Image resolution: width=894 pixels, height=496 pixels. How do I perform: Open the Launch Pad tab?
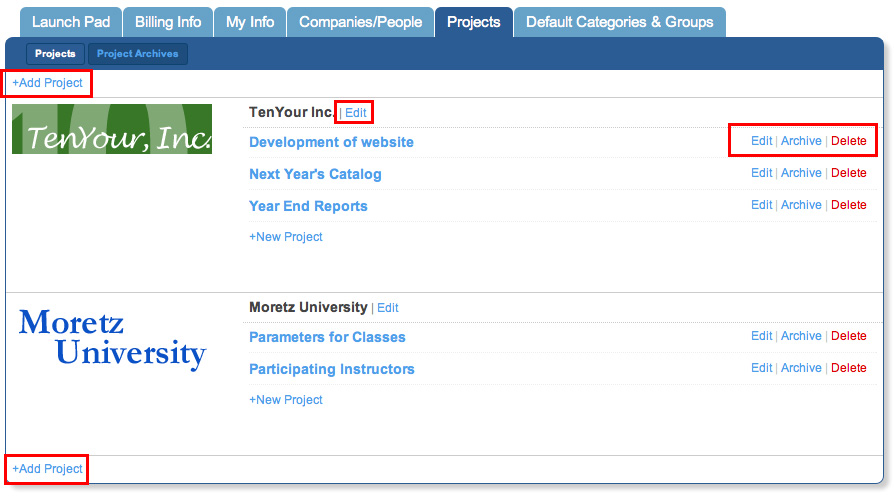point(70,22)
